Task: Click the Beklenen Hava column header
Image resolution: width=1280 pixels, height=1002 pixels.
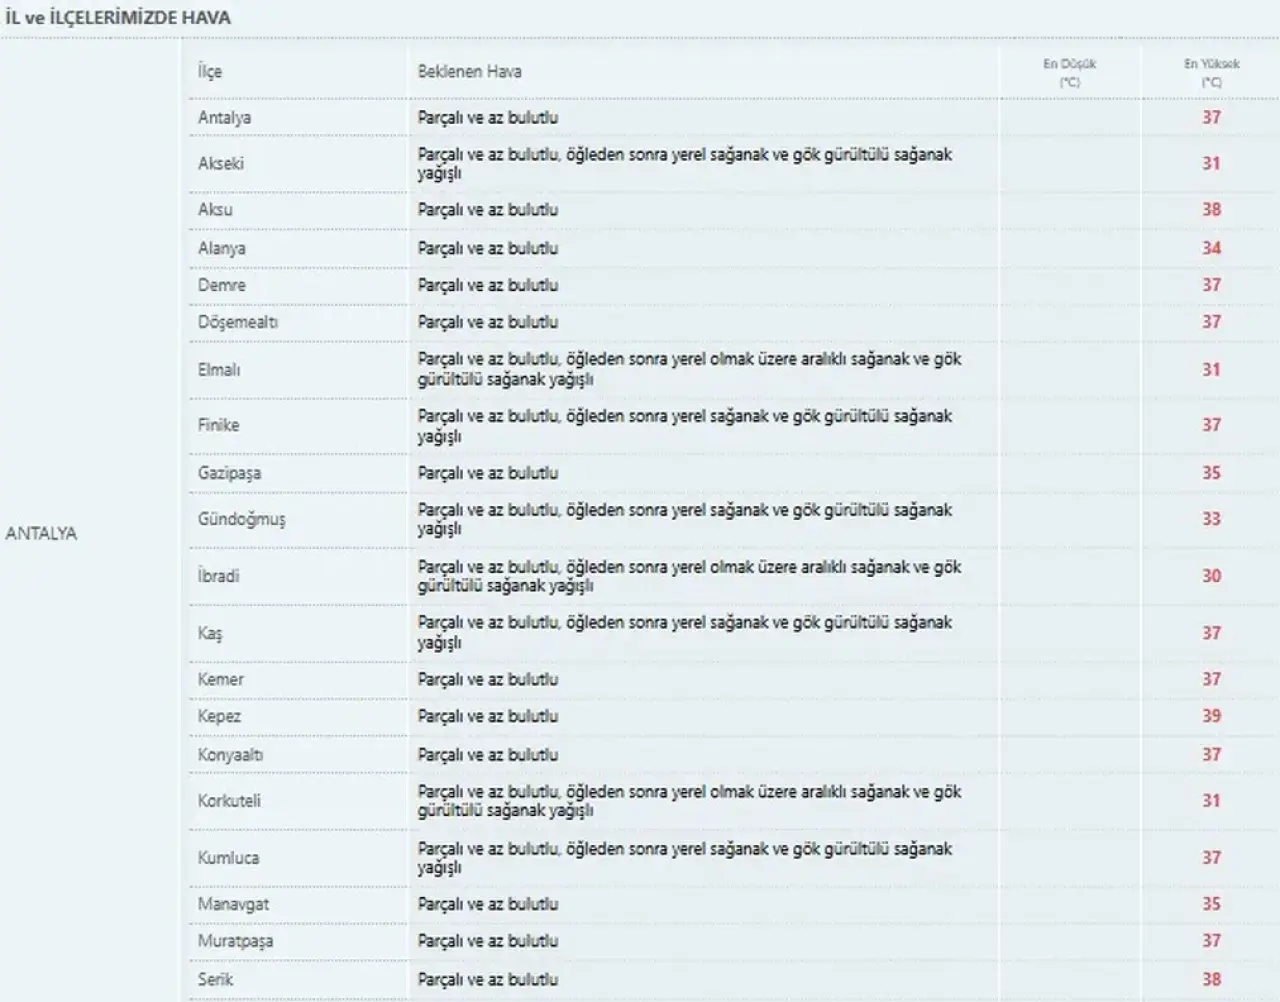Action: (469, 72)
